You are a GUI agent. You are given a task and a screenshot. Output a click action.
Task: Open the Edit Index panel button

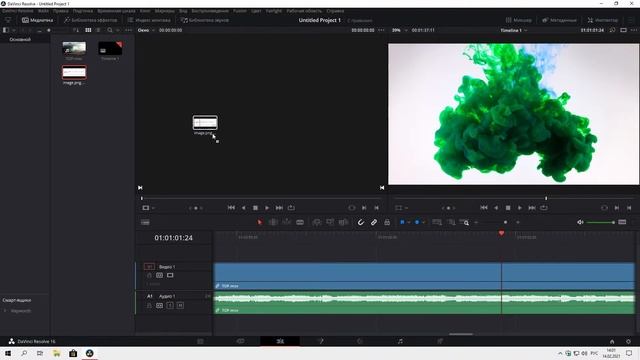click(x=149, y=20)
